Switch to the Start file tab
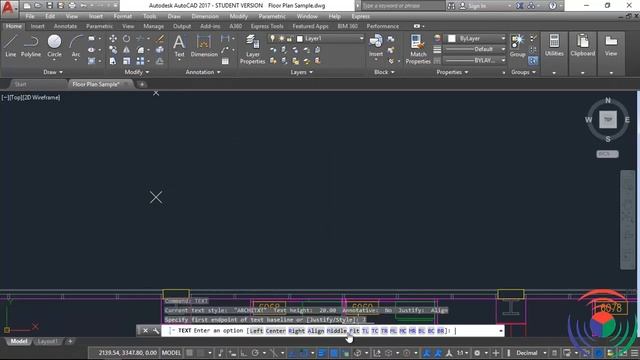The width and height of the screenshot is (640, 360). (20, 84)
